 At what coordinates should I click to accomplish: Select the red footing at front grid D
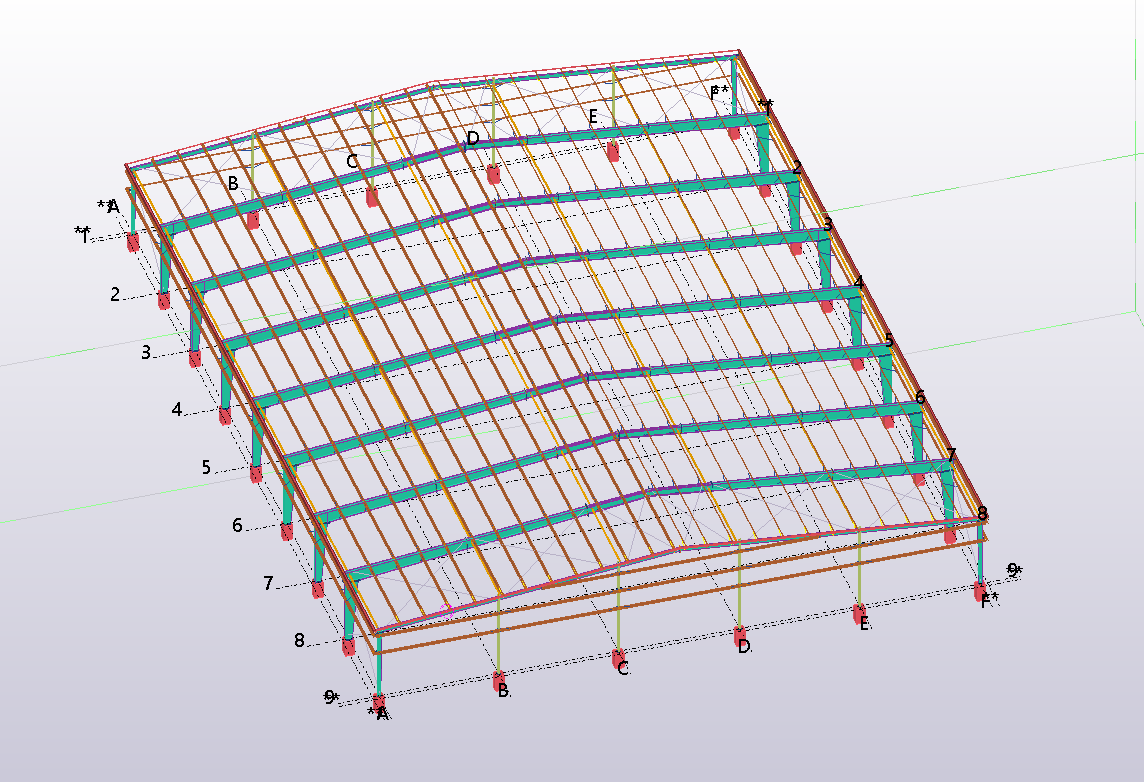click(740, 634)
